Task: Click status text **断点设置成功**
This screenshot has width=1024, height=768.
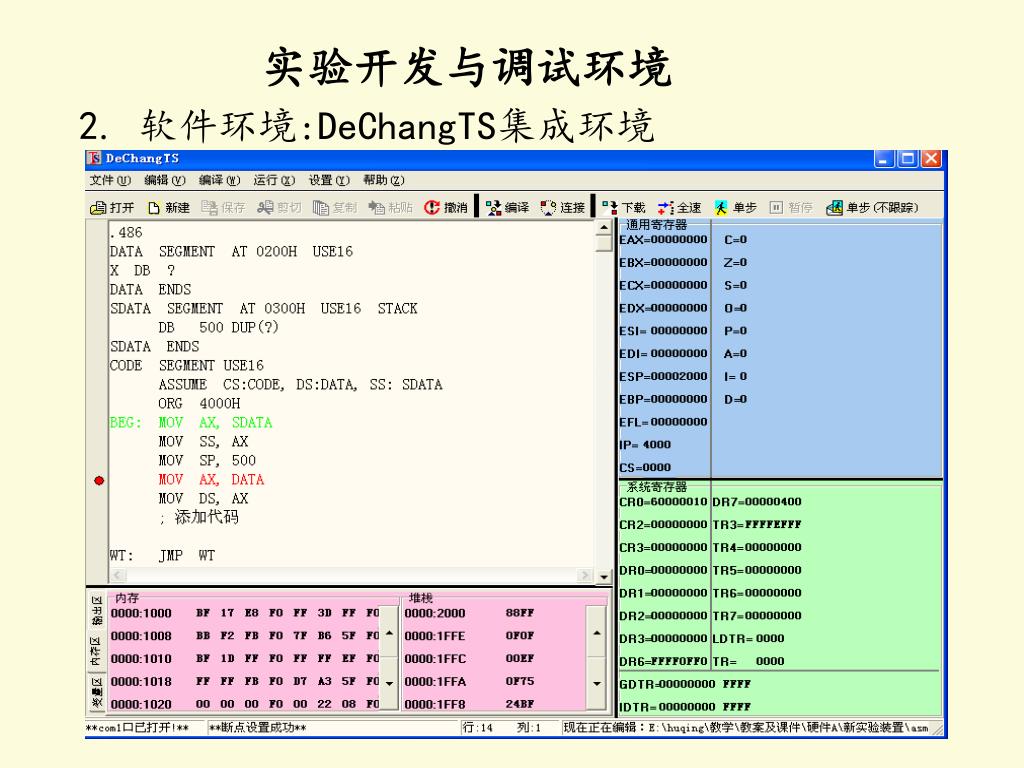Action: pos(257,728)
